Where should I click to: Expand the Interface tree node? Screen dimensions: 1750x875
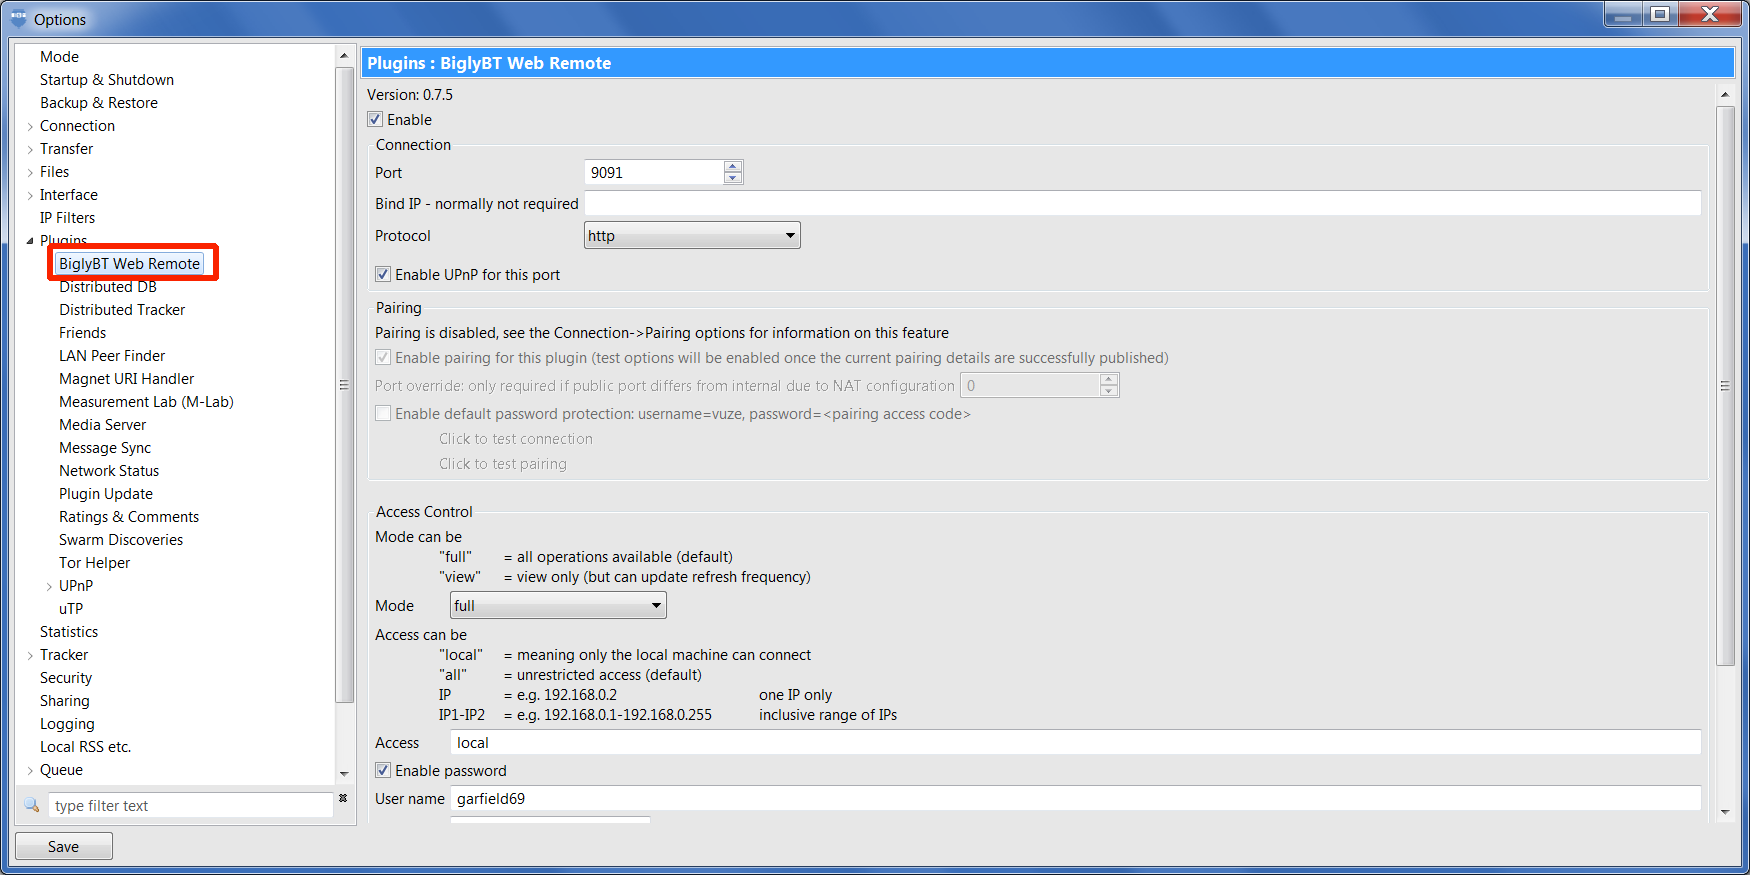tap(30, 195)
